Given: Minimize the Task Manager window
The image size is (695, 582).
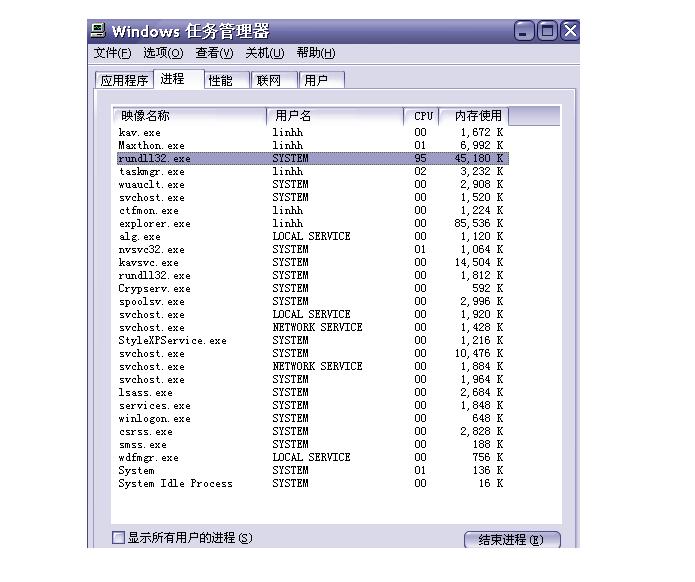Looking at the screenshot, I should point(524,31).
